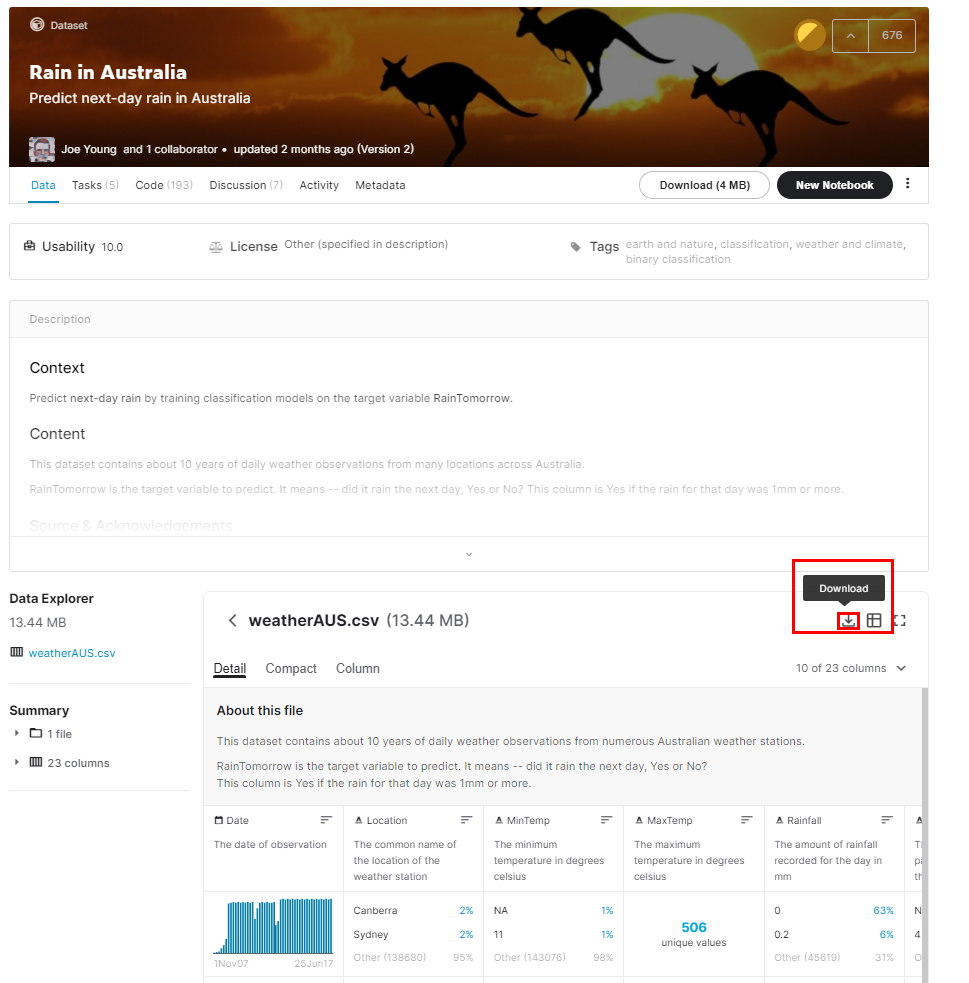The height and width of the screenshot is (983, 969).
Task: Click the binary classification tag
Action: pyautogui.click(x=678, y=259)
